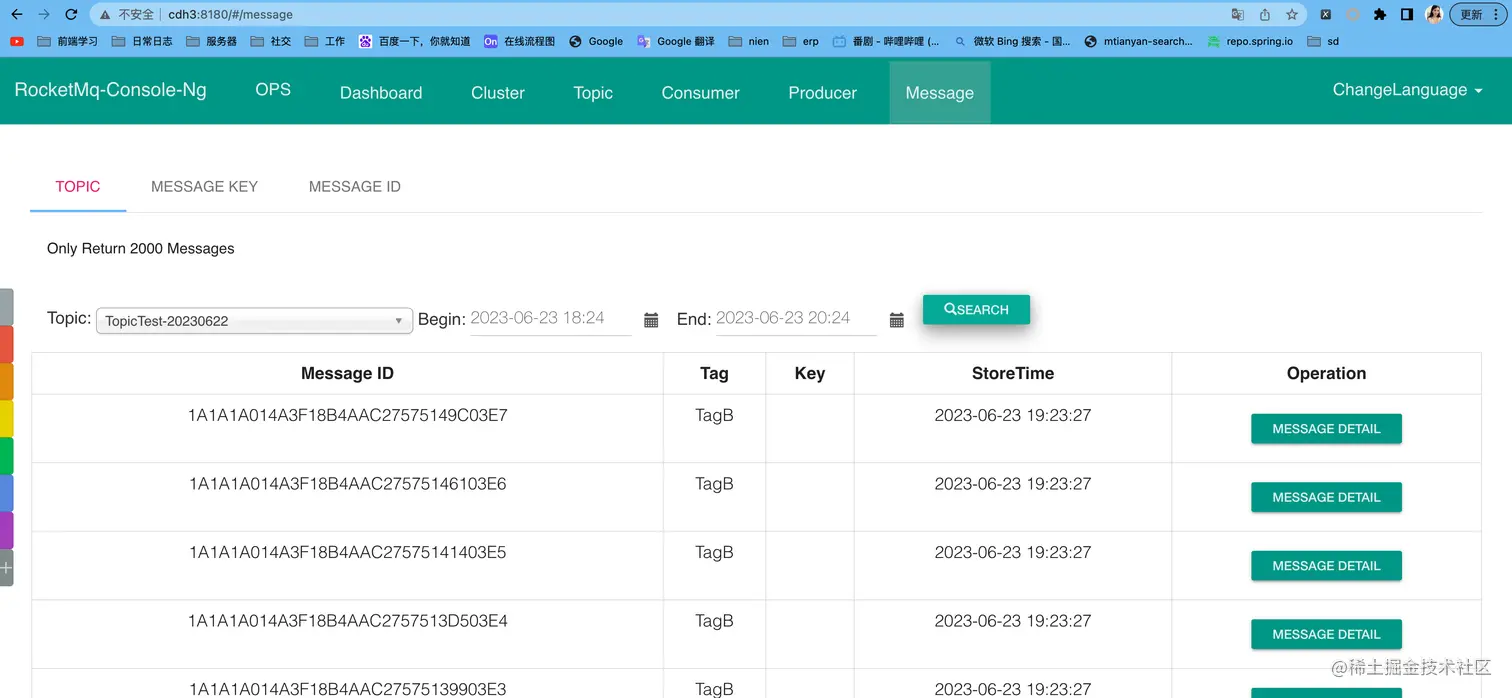Open the Google 翻译 bookmark
The width and height of the screenshot is (1512, 698).
click(x=676, y=42)
